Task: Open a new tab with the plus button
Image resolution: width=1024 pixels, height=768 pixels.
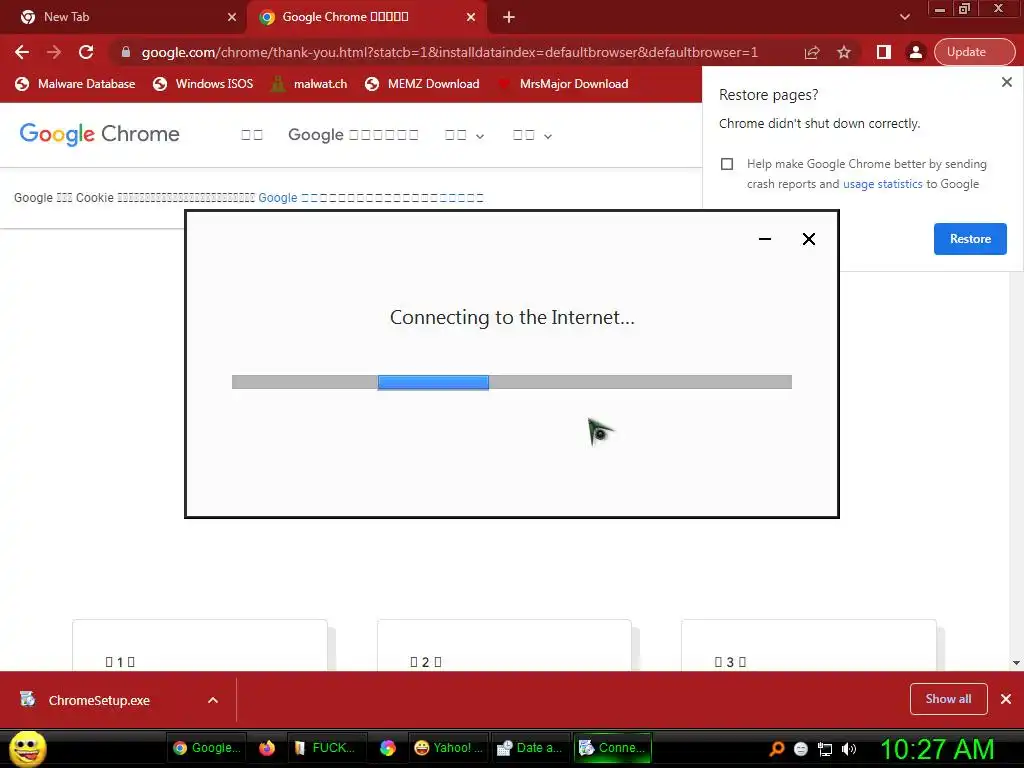Action: coord(509,18)
